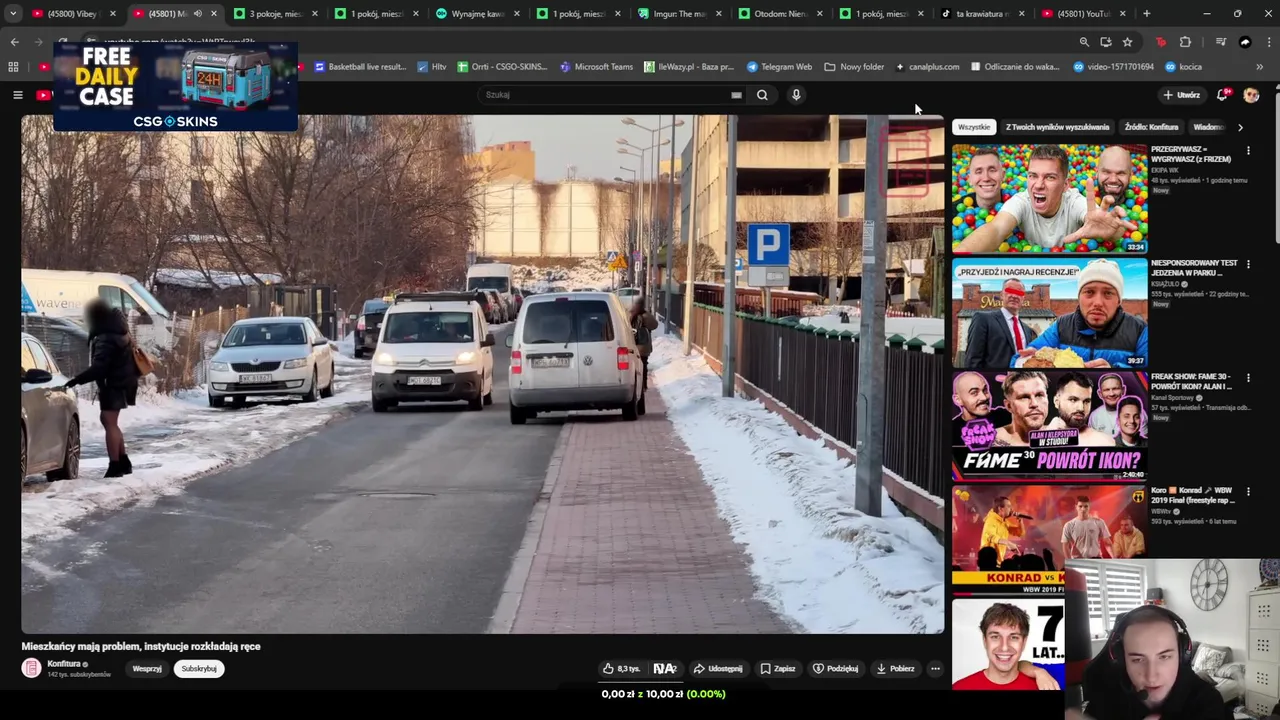The width and height of the screenshot is (1280, 720).
Task: Start voice search with microphone icon
Action: (796, 95)
